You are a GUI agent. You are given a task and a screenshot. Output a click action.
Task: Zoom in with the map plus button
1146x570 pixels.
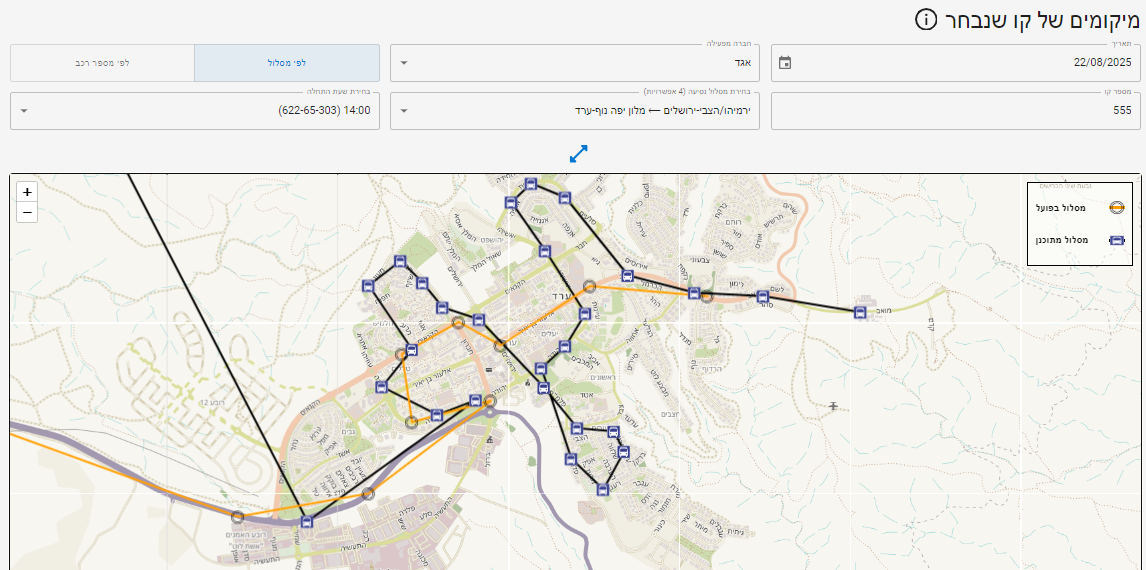pos(27,192)
